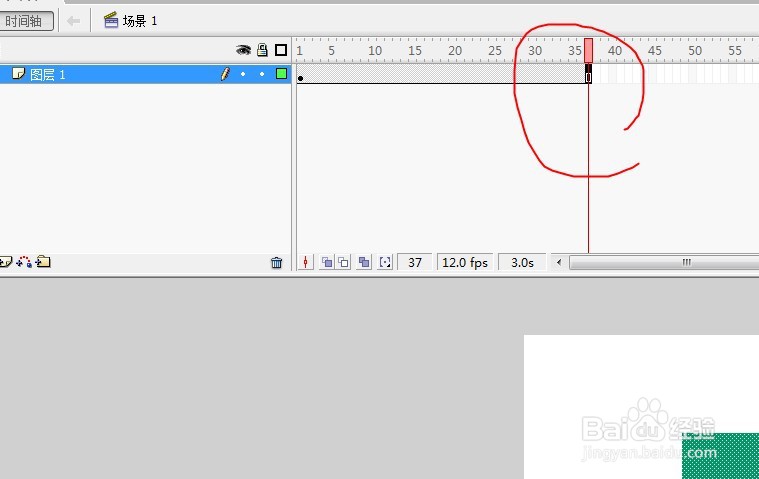759x479 pixels.
Task: Click the center frame button
Action: (x=305, y=262)
